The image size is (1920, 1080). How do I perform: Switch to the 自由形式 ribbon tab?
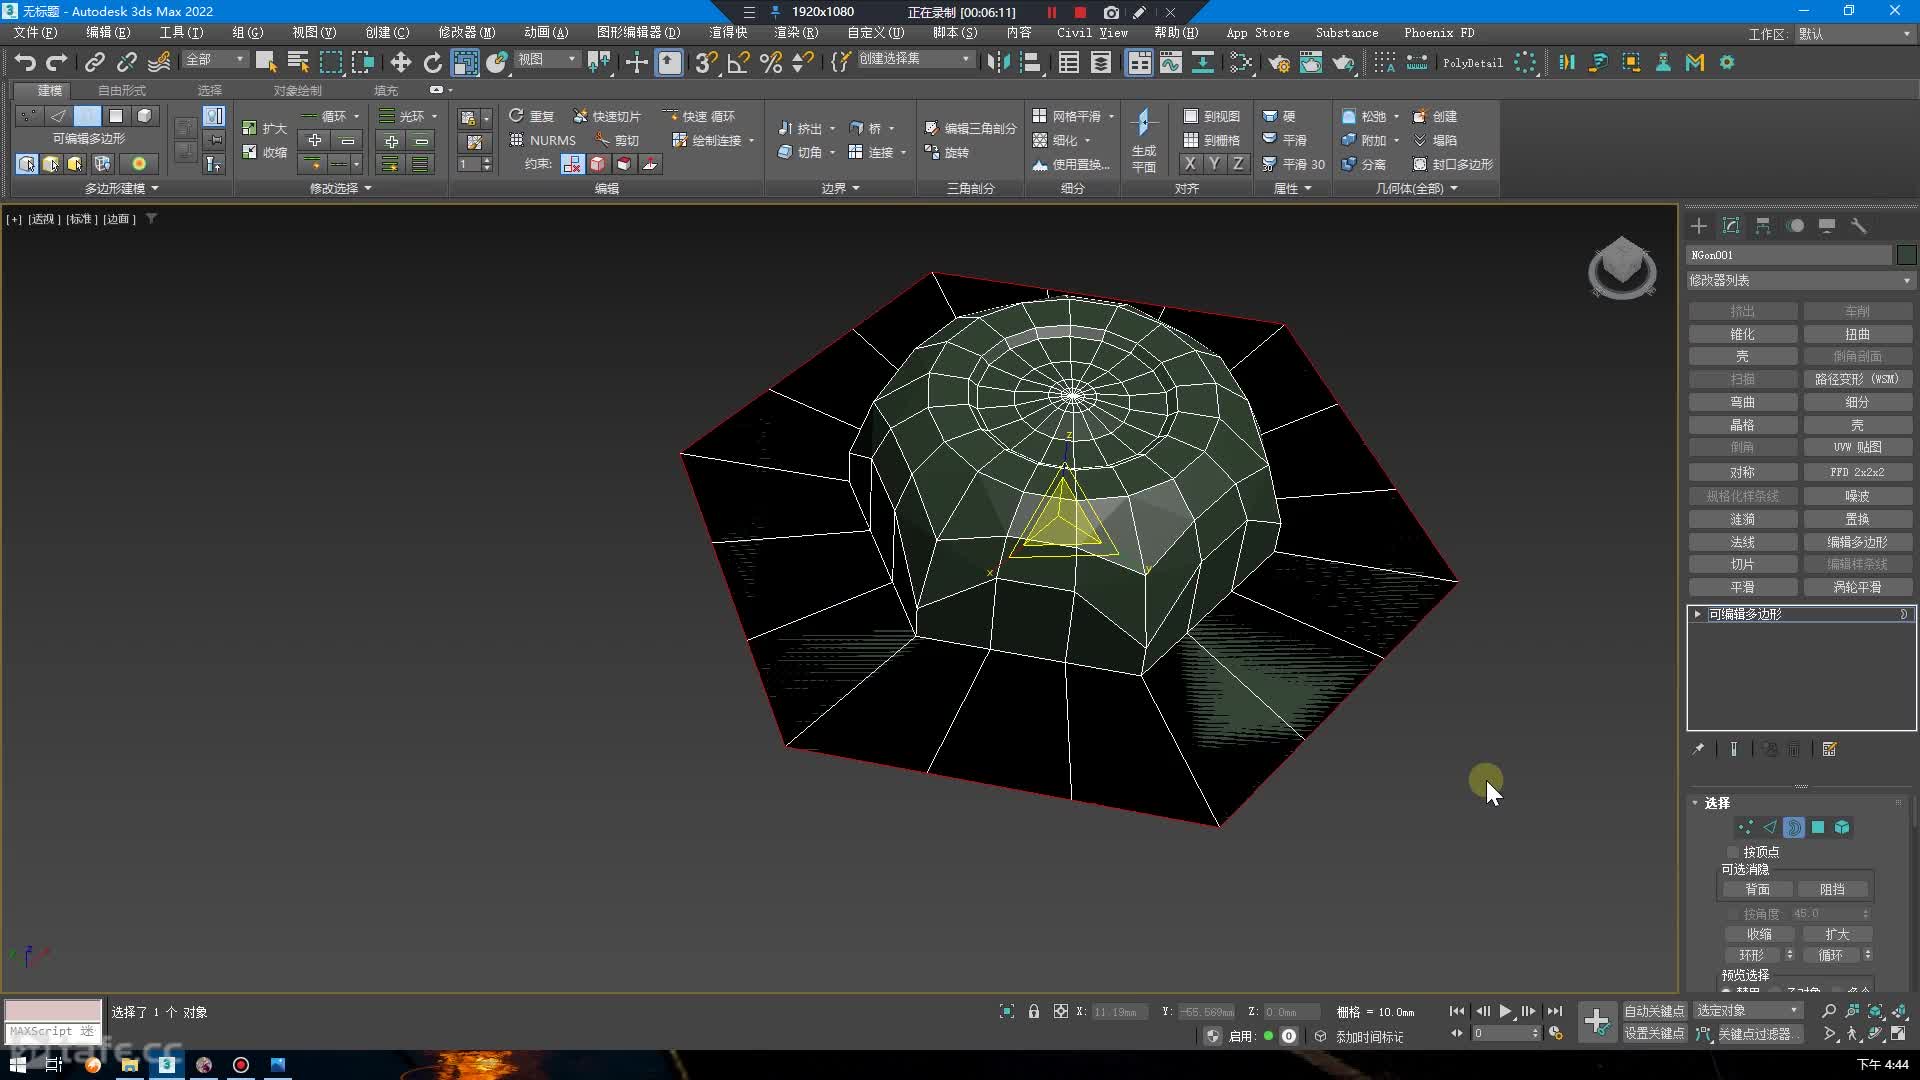point(121,90)
